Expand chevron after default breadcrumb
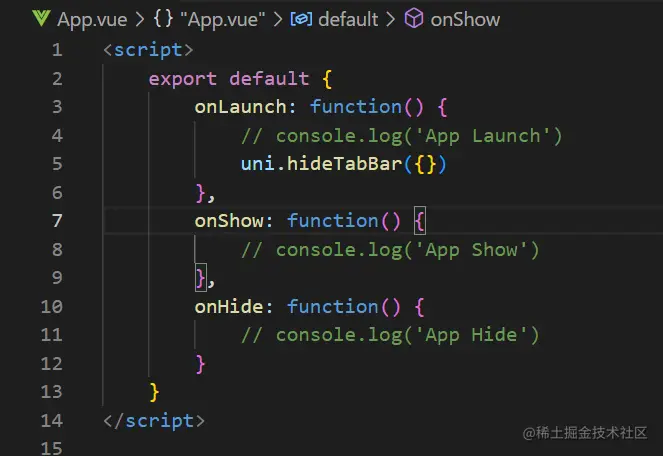The image size is (663, 456). (390, 19)
